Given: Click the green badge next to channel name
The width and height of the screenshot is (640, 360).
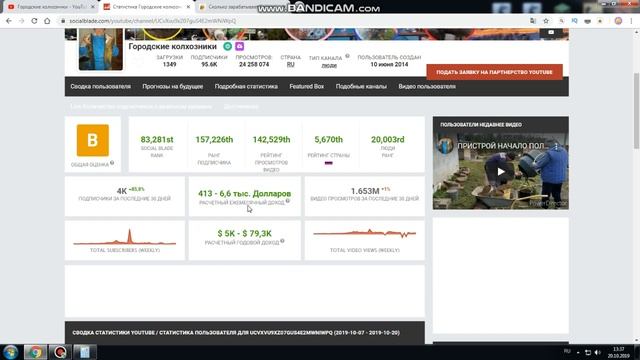Looking at the screenshot, I should click(x=228, y=46).
